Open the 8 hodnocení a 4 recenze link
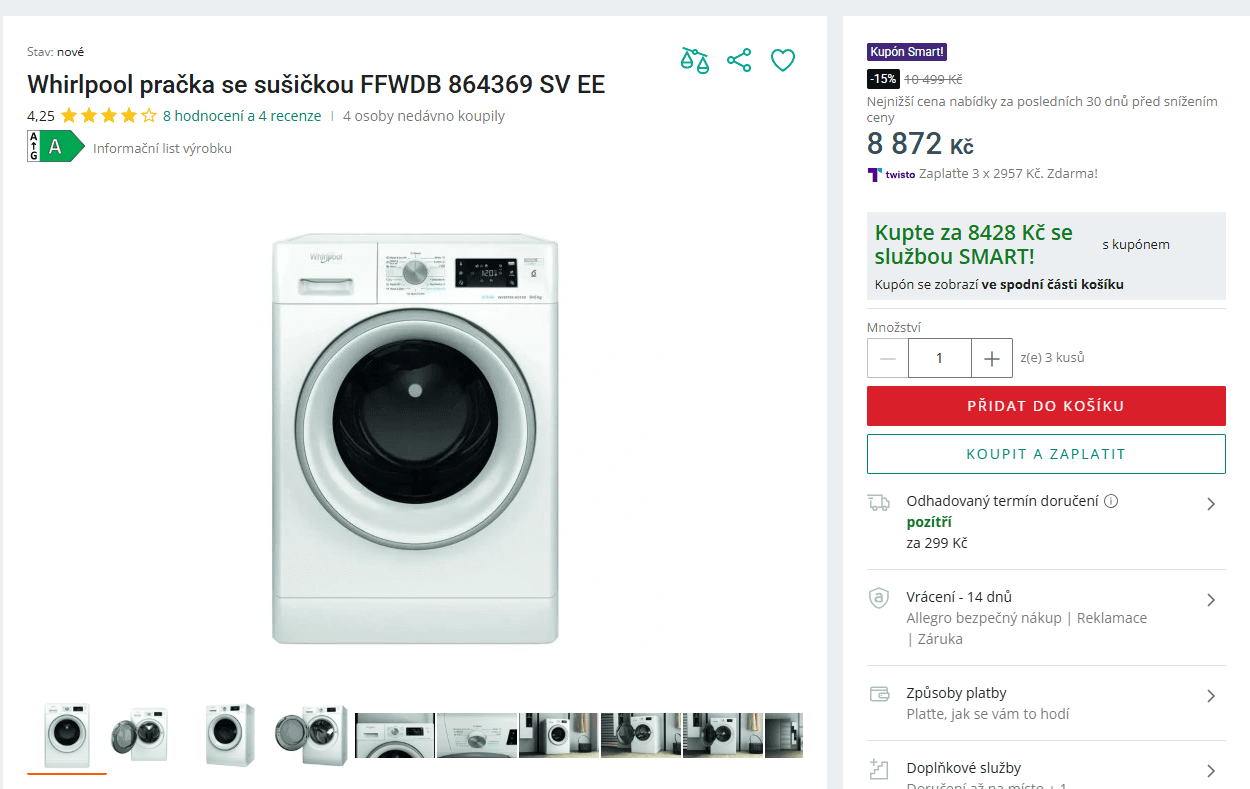Screen dimensions: 1250x789 tap(242, 116)
